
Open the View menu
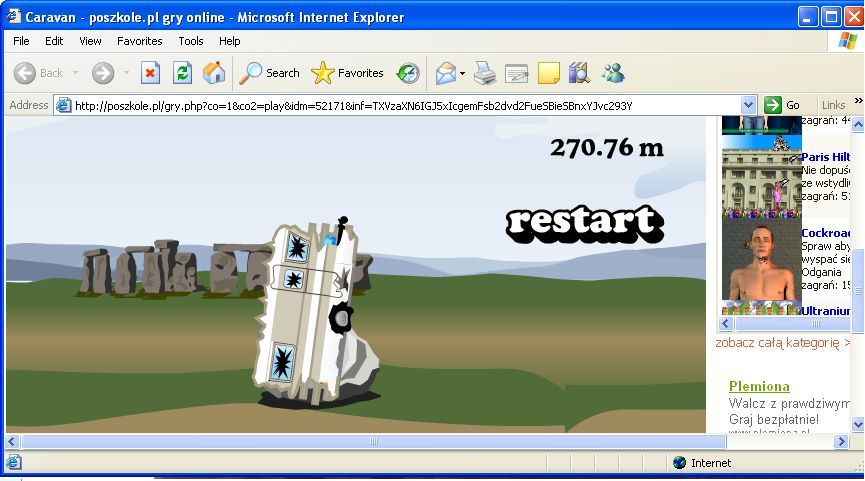pyautogui.click(x=90, y=41)
